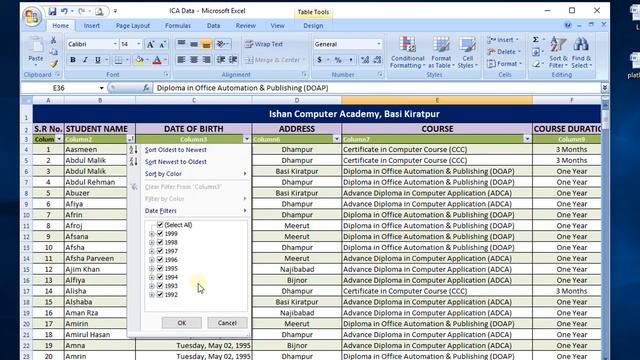The height and width of the screenshot is (360, 640).
Task: Open ADDRESS column filter dropdown
Action: [x=336, y=139]
